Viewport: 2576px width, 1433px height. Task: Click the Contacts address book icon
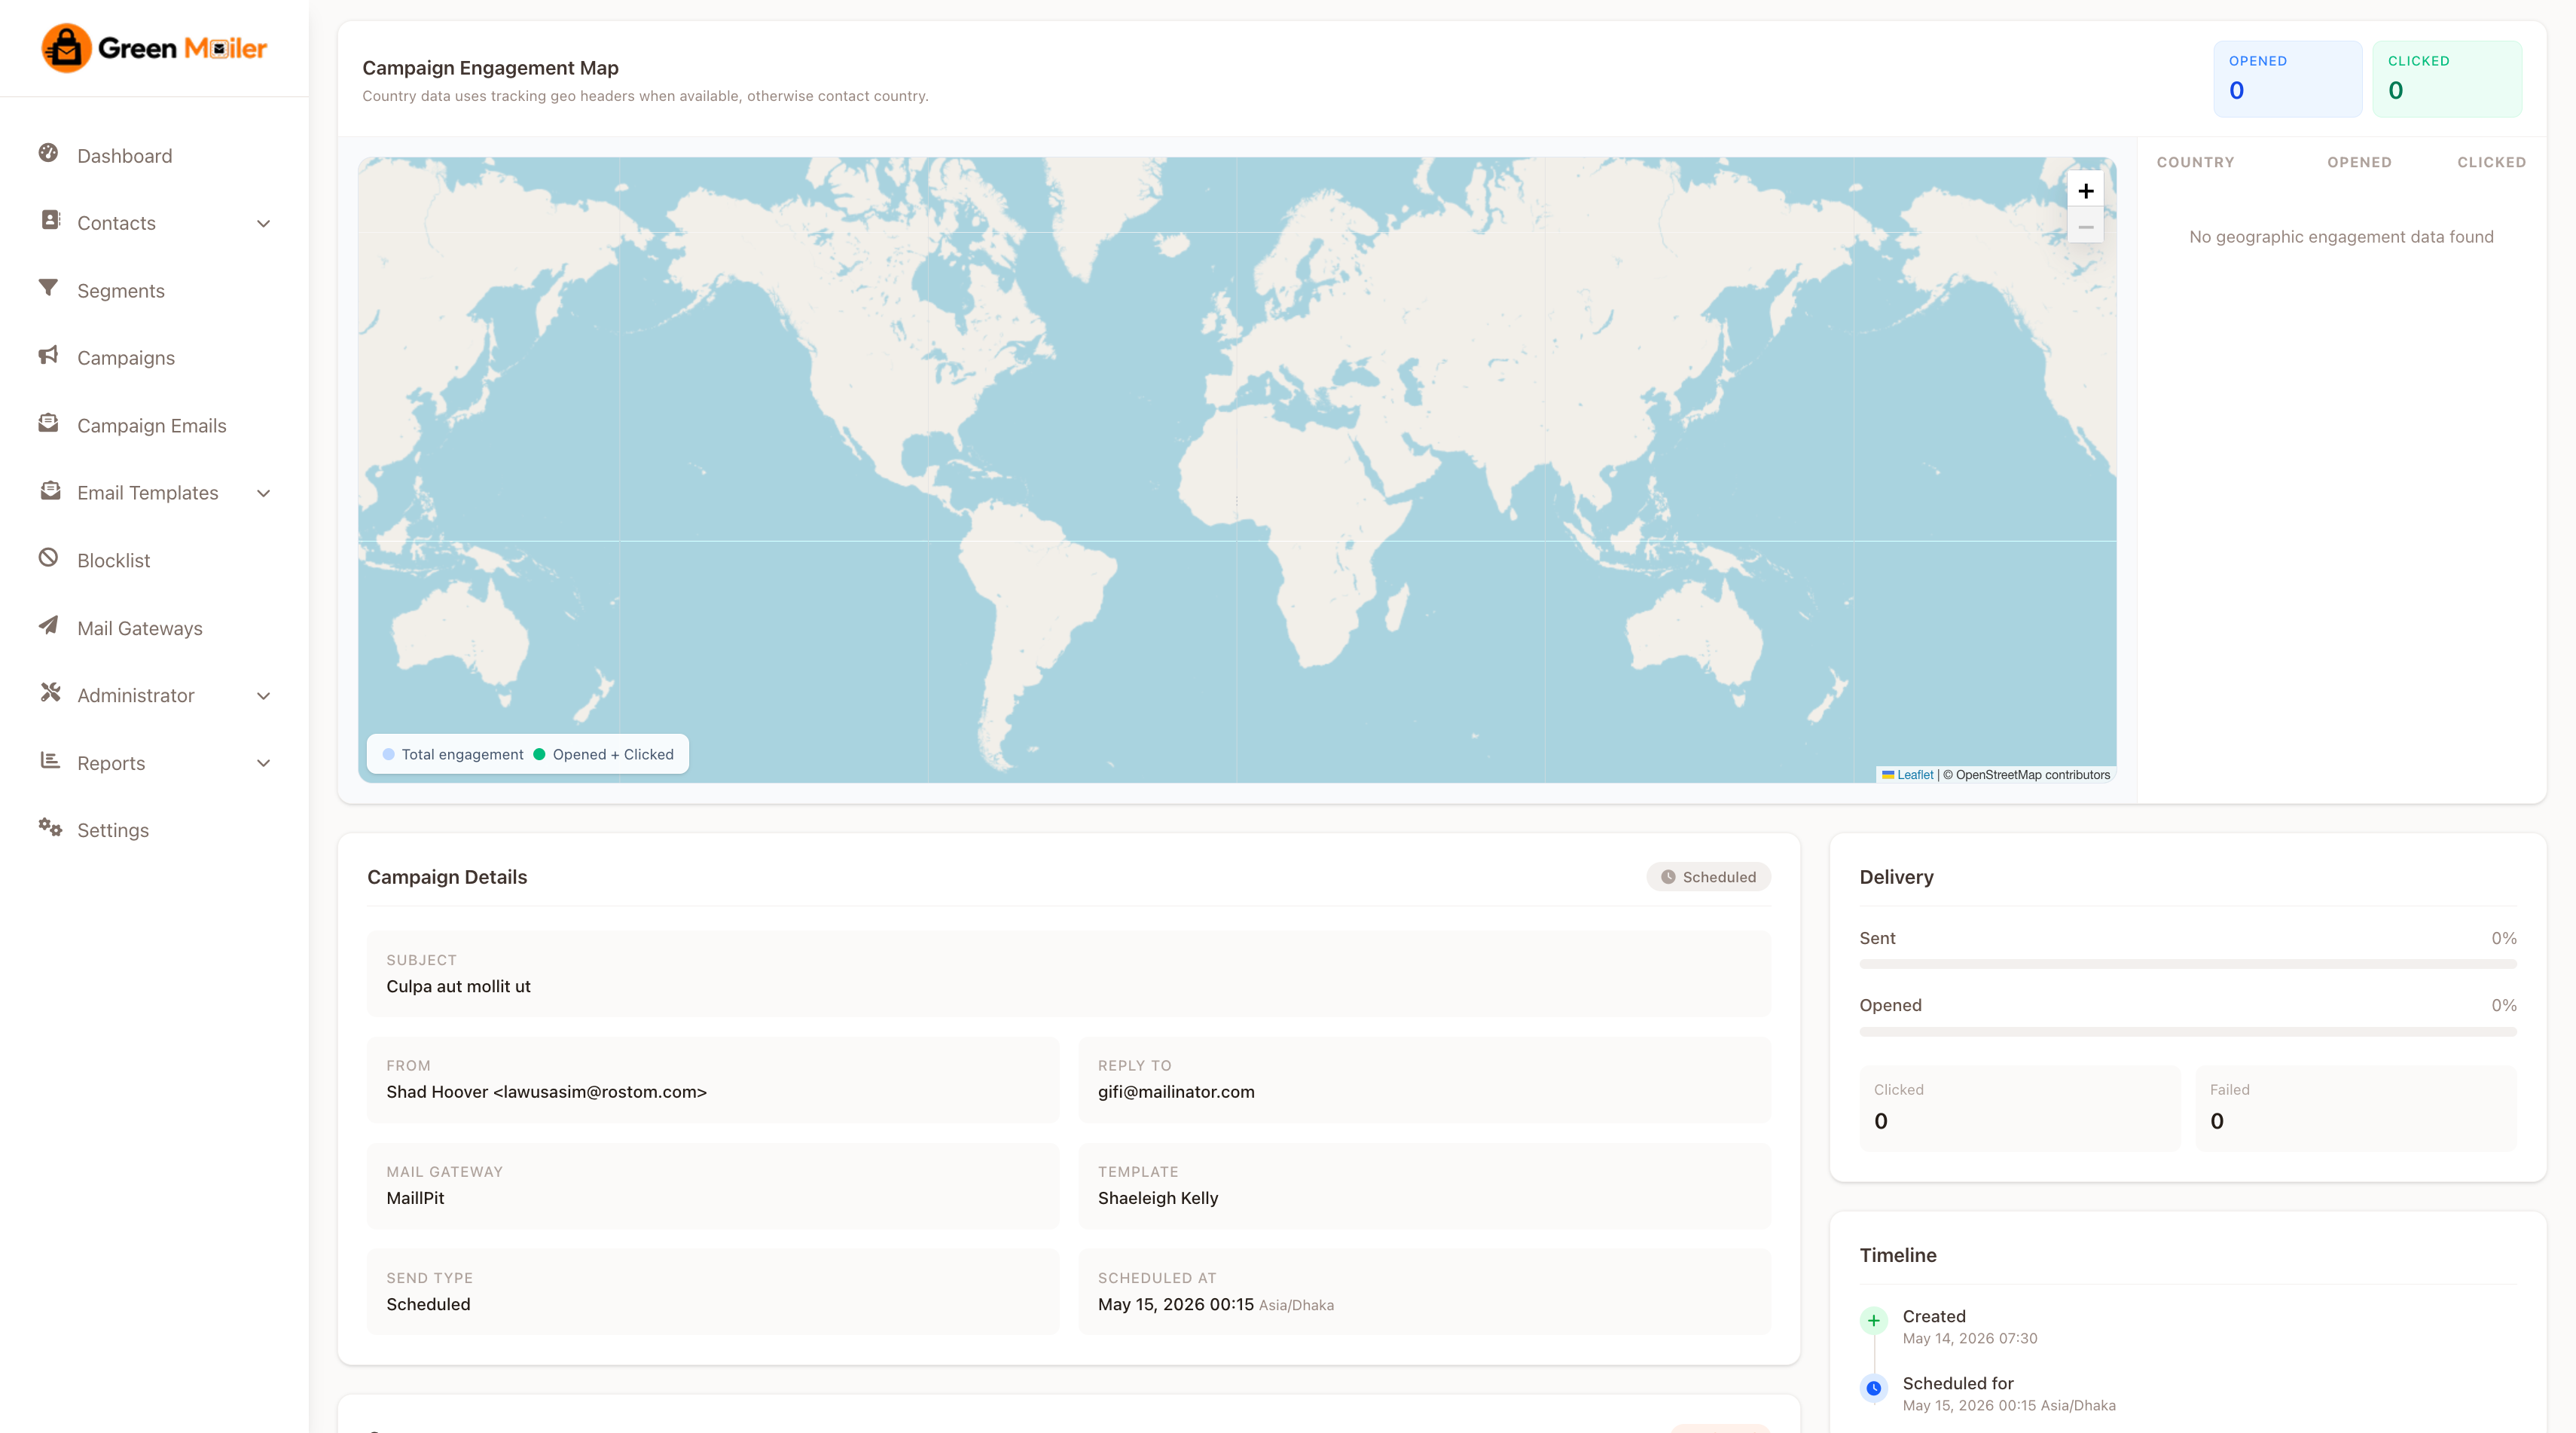point(50,220)
